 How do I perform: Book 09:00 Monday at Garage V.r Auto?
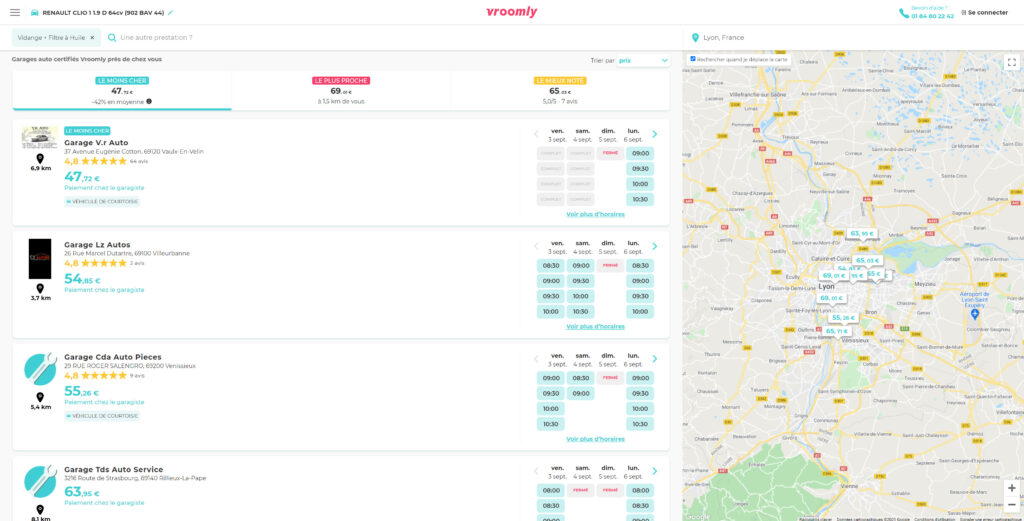pos(640,154)
